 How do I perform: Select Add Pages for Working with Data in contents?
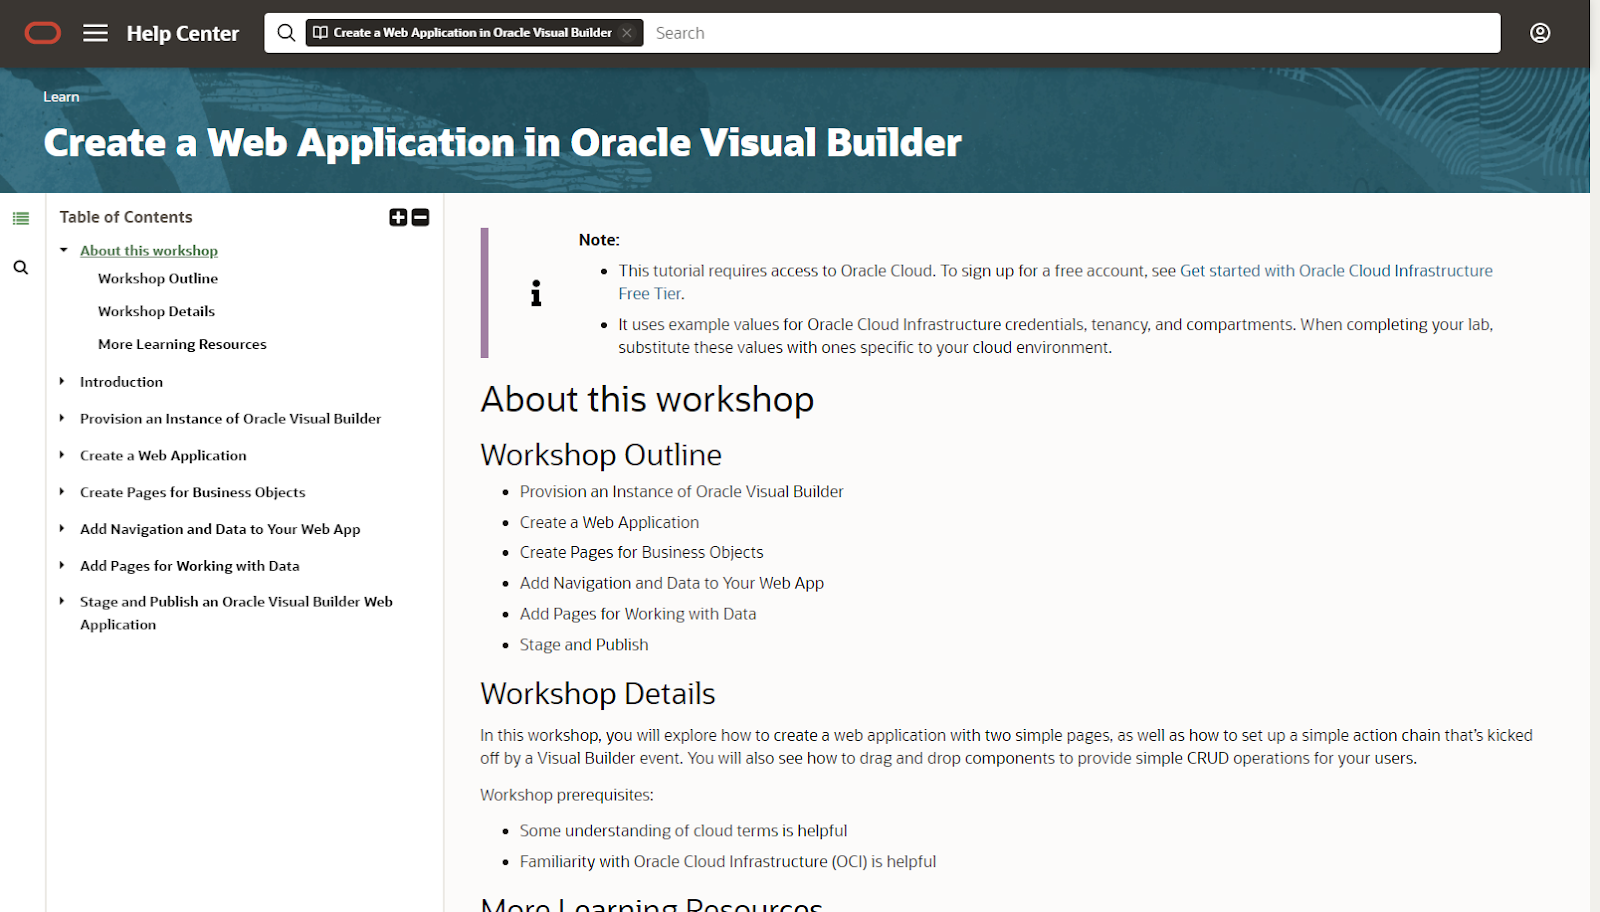coord(190,566)
